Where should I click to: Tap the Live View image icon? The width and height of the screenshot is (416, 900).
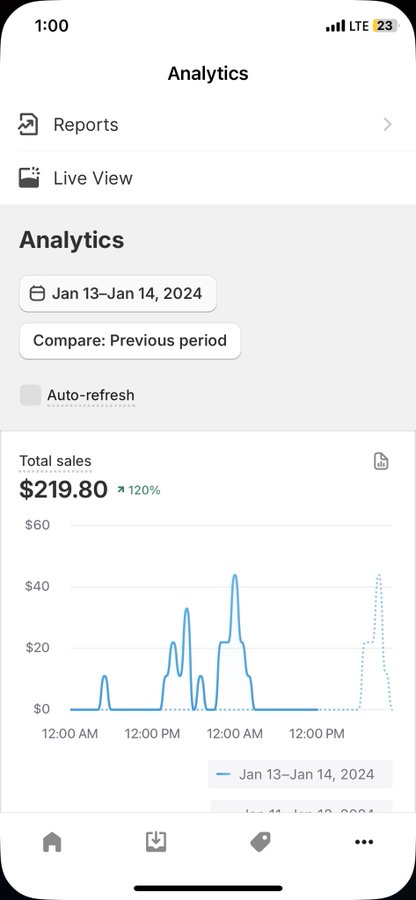point(29,177)
